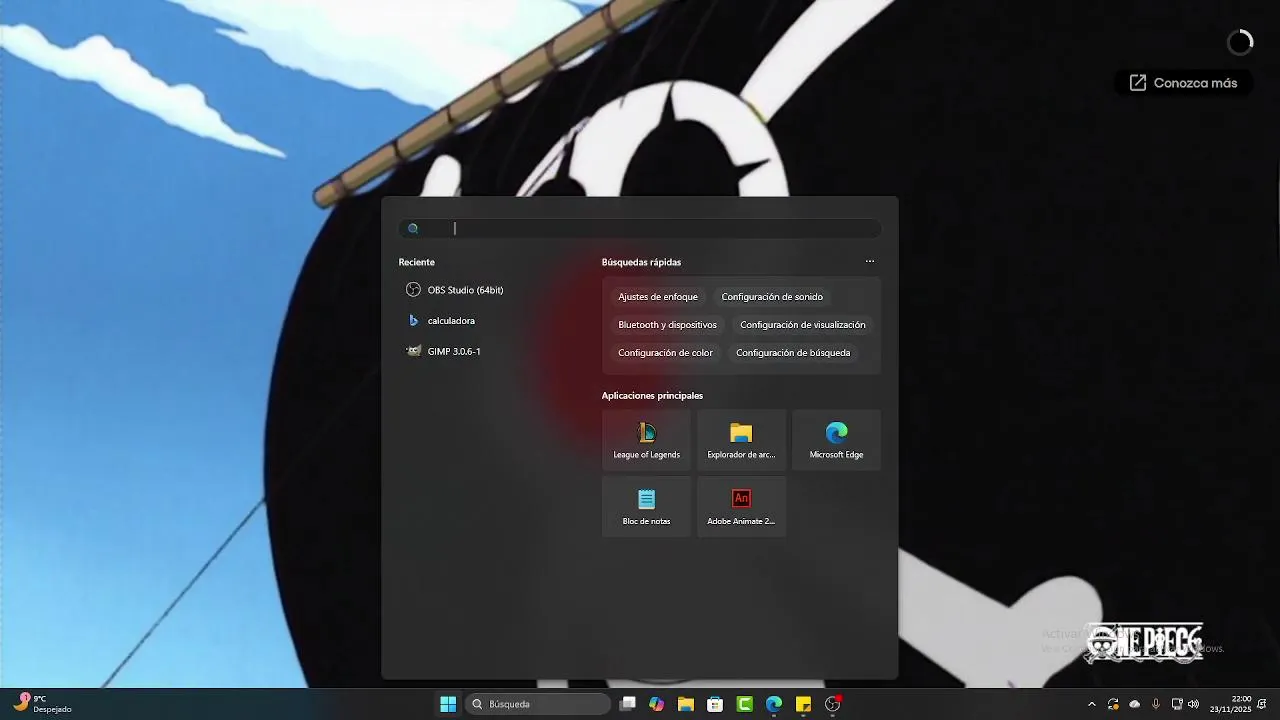Image resolution: width=1280 pixels, height=720 pixels.
Task: Open Microsoft Store on the taskbar
Action: (715, 704)
